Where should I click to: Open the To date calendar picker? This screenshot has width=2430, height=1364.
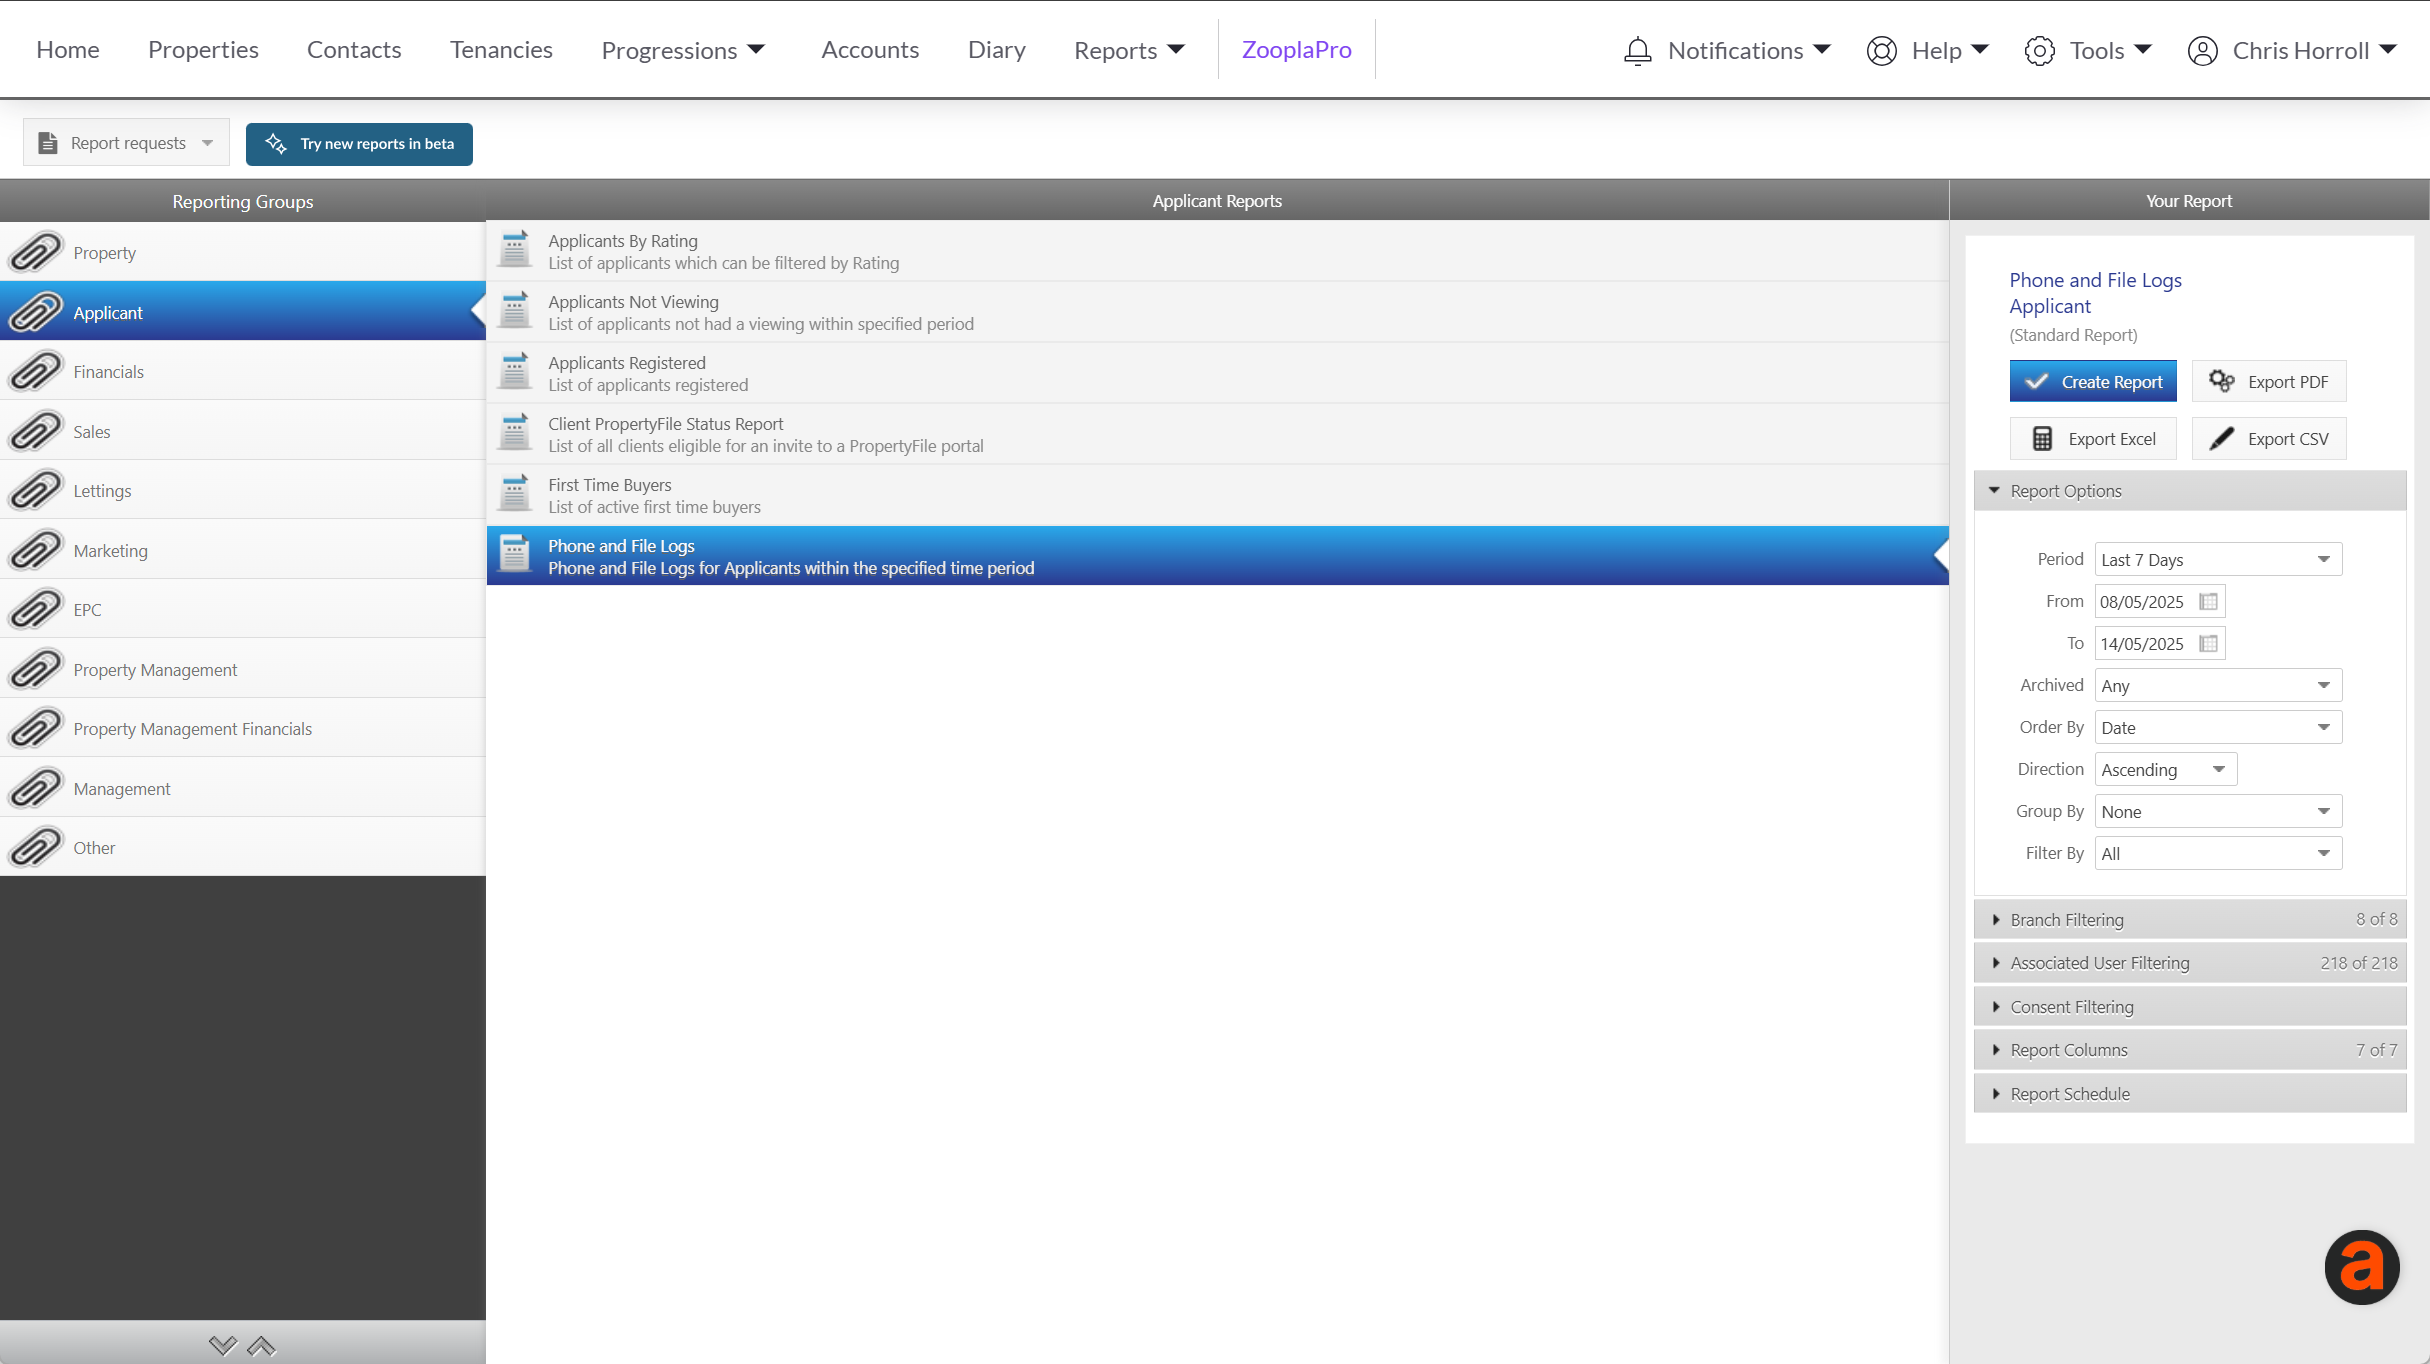(2208, 643)
